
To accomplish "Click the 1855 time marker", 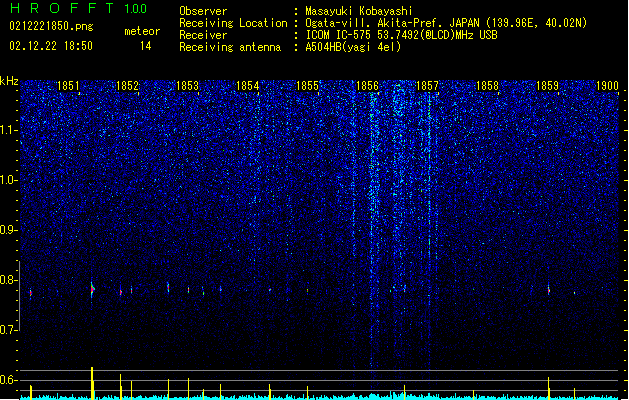I will (x=307, y=85).
